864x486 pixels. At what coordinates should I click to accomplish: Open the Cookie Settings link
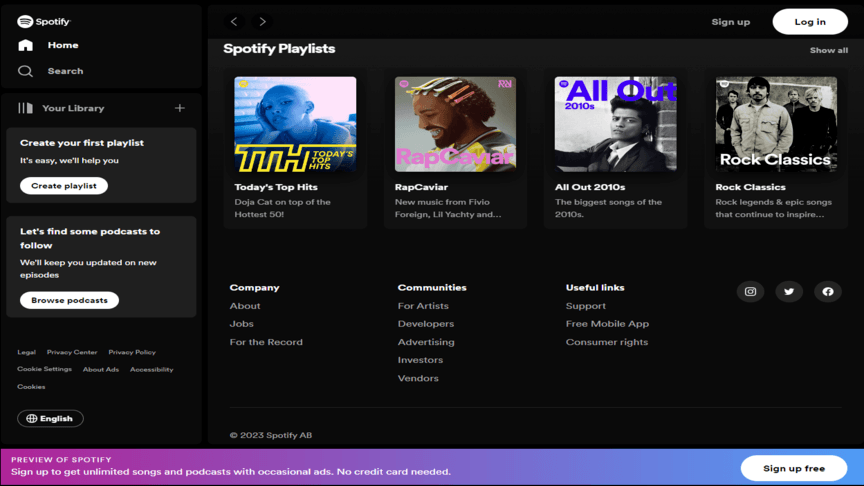pyautogui.click(x=45, y=369)
